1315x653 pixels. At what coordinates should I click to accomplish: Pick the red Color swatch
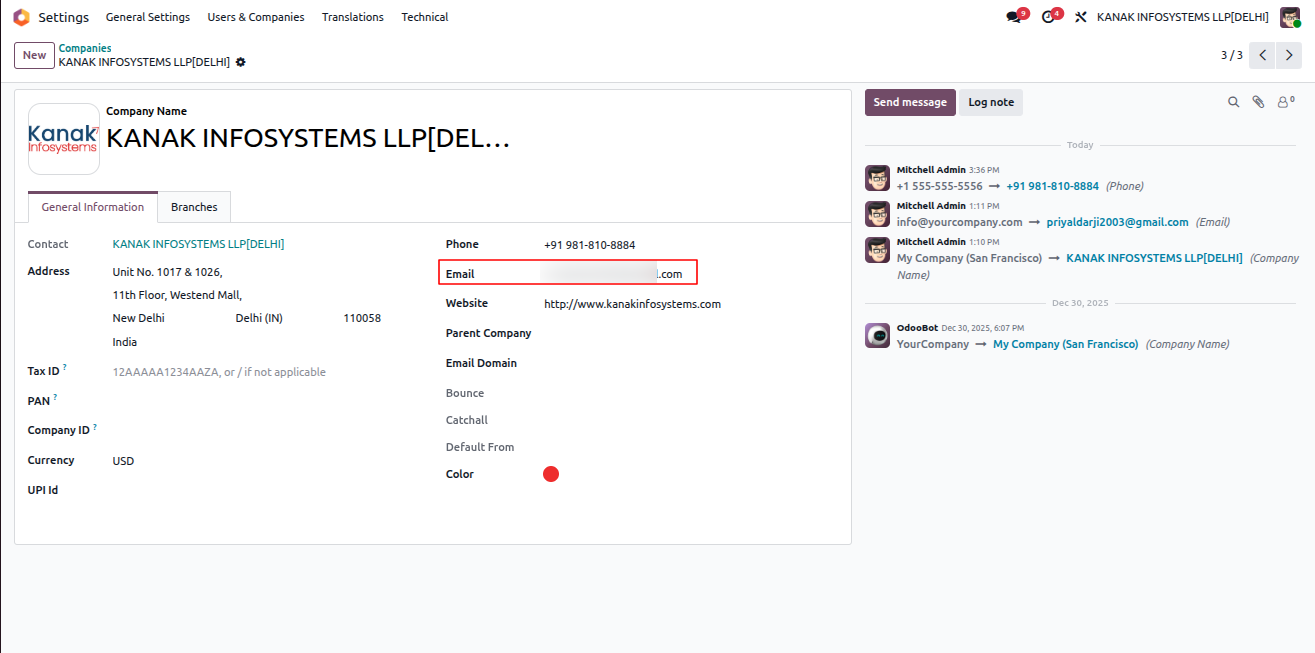[x=551, y=474]
